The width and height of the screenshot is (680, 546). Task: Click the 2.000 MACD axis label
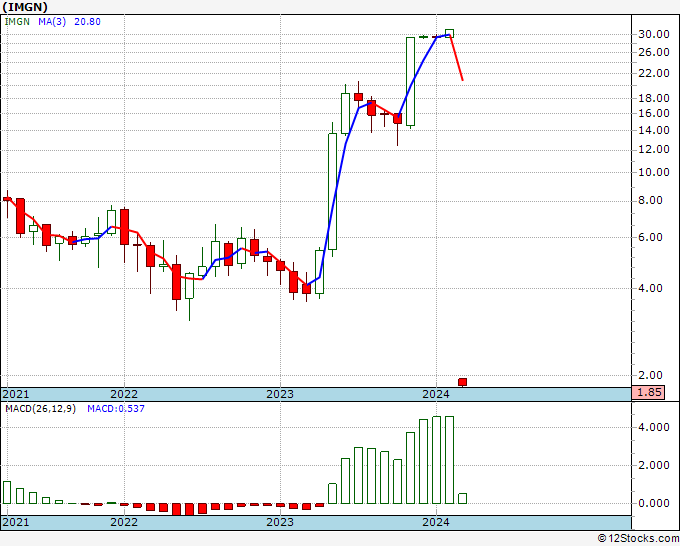pyautogui.click(x=654, y=465)
